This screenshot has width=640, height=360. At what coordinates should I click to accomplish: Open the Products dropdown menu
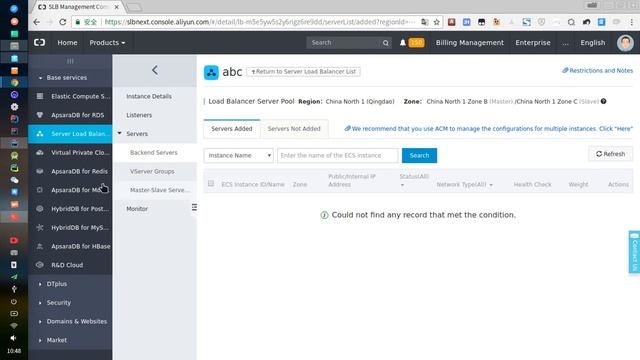pos(107,43)
